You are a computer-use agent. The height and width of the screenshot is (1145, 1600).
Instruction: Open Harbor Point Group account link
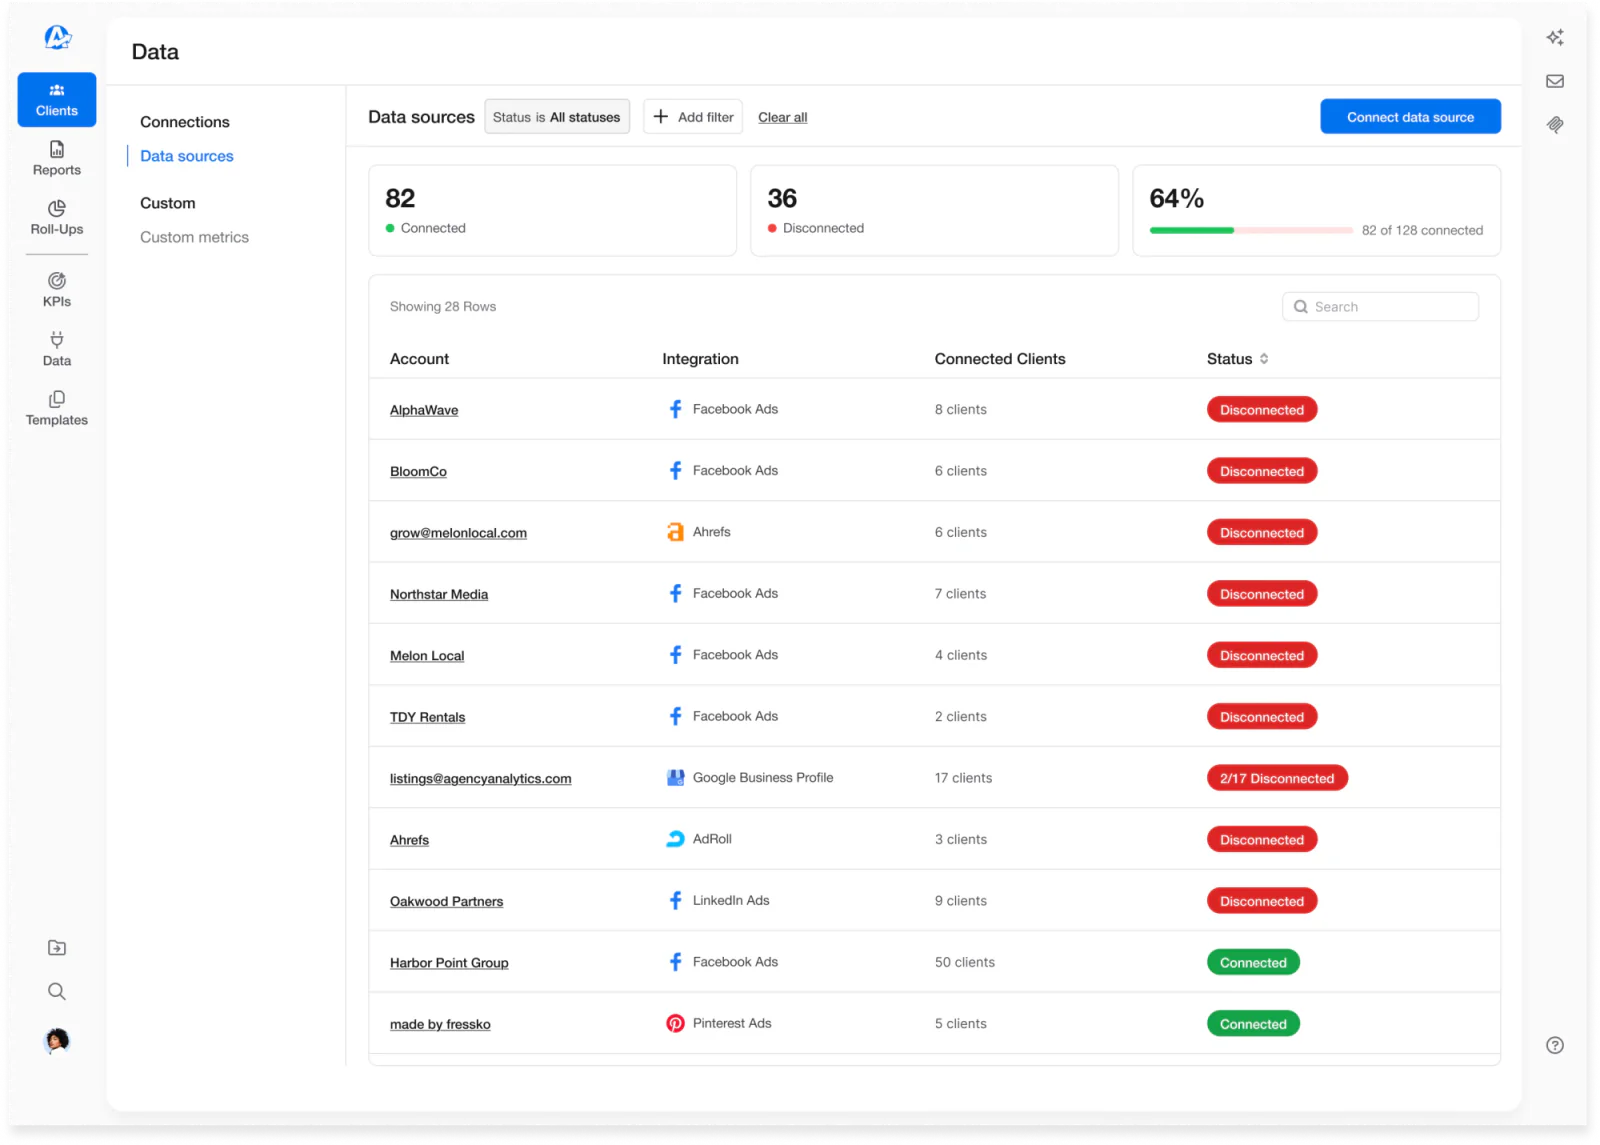coord(449,963)
